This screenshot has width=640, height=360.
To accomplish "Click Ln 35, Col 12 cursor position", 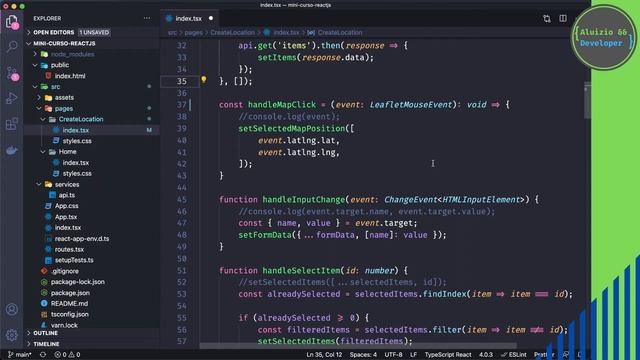I will click(324, 355).
